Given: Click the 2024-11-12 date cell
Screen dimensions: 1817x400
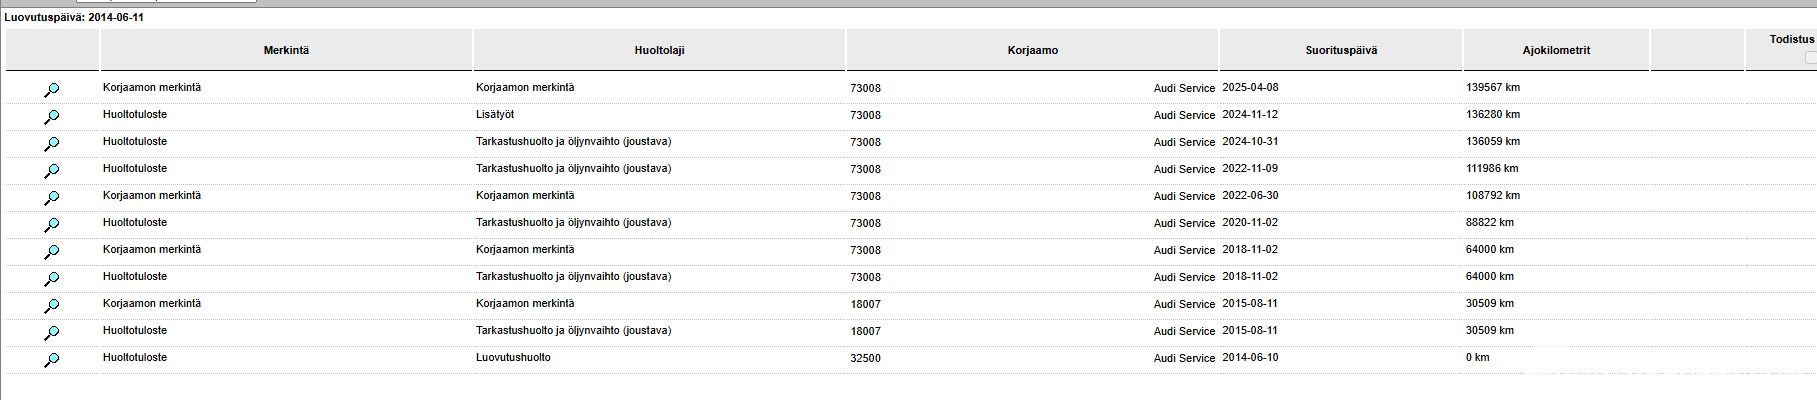Looking at the screenshot, I should click(x=1250, y=115).
